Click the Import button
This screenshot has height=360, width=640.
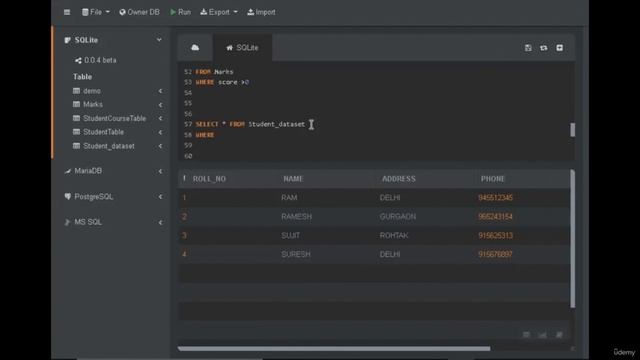point(261,12)
